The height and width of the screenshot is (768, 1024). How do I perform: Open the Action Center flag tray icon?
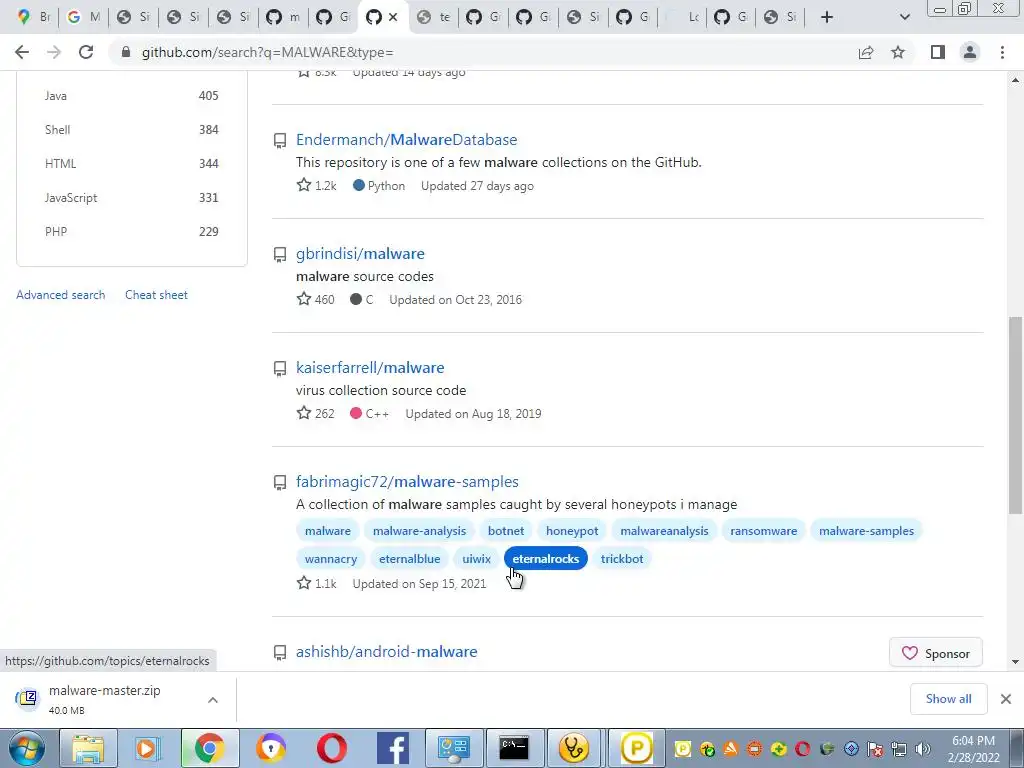click(x=875, y=749)
